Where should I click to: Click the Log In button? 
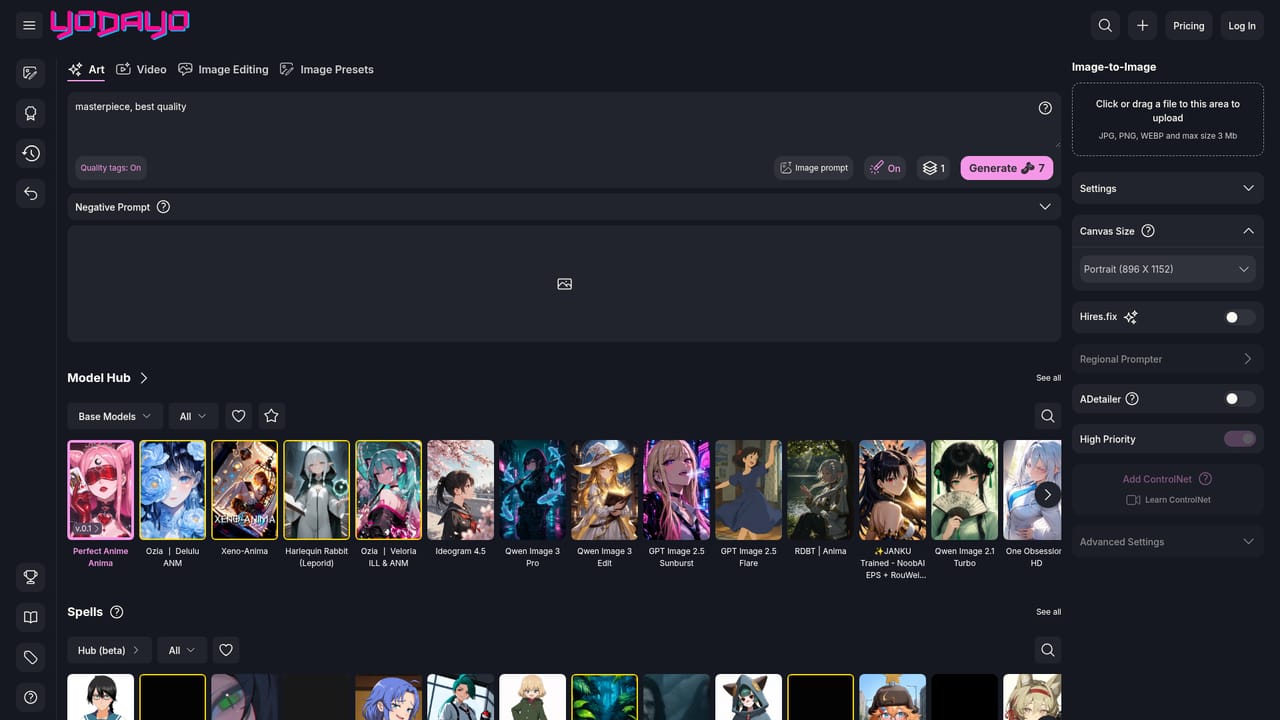coord(1242,25)
